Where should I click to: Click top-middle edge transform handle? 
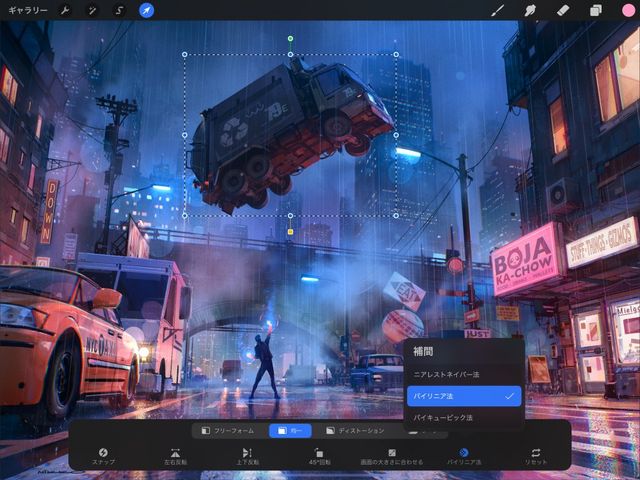coord(290,54)
